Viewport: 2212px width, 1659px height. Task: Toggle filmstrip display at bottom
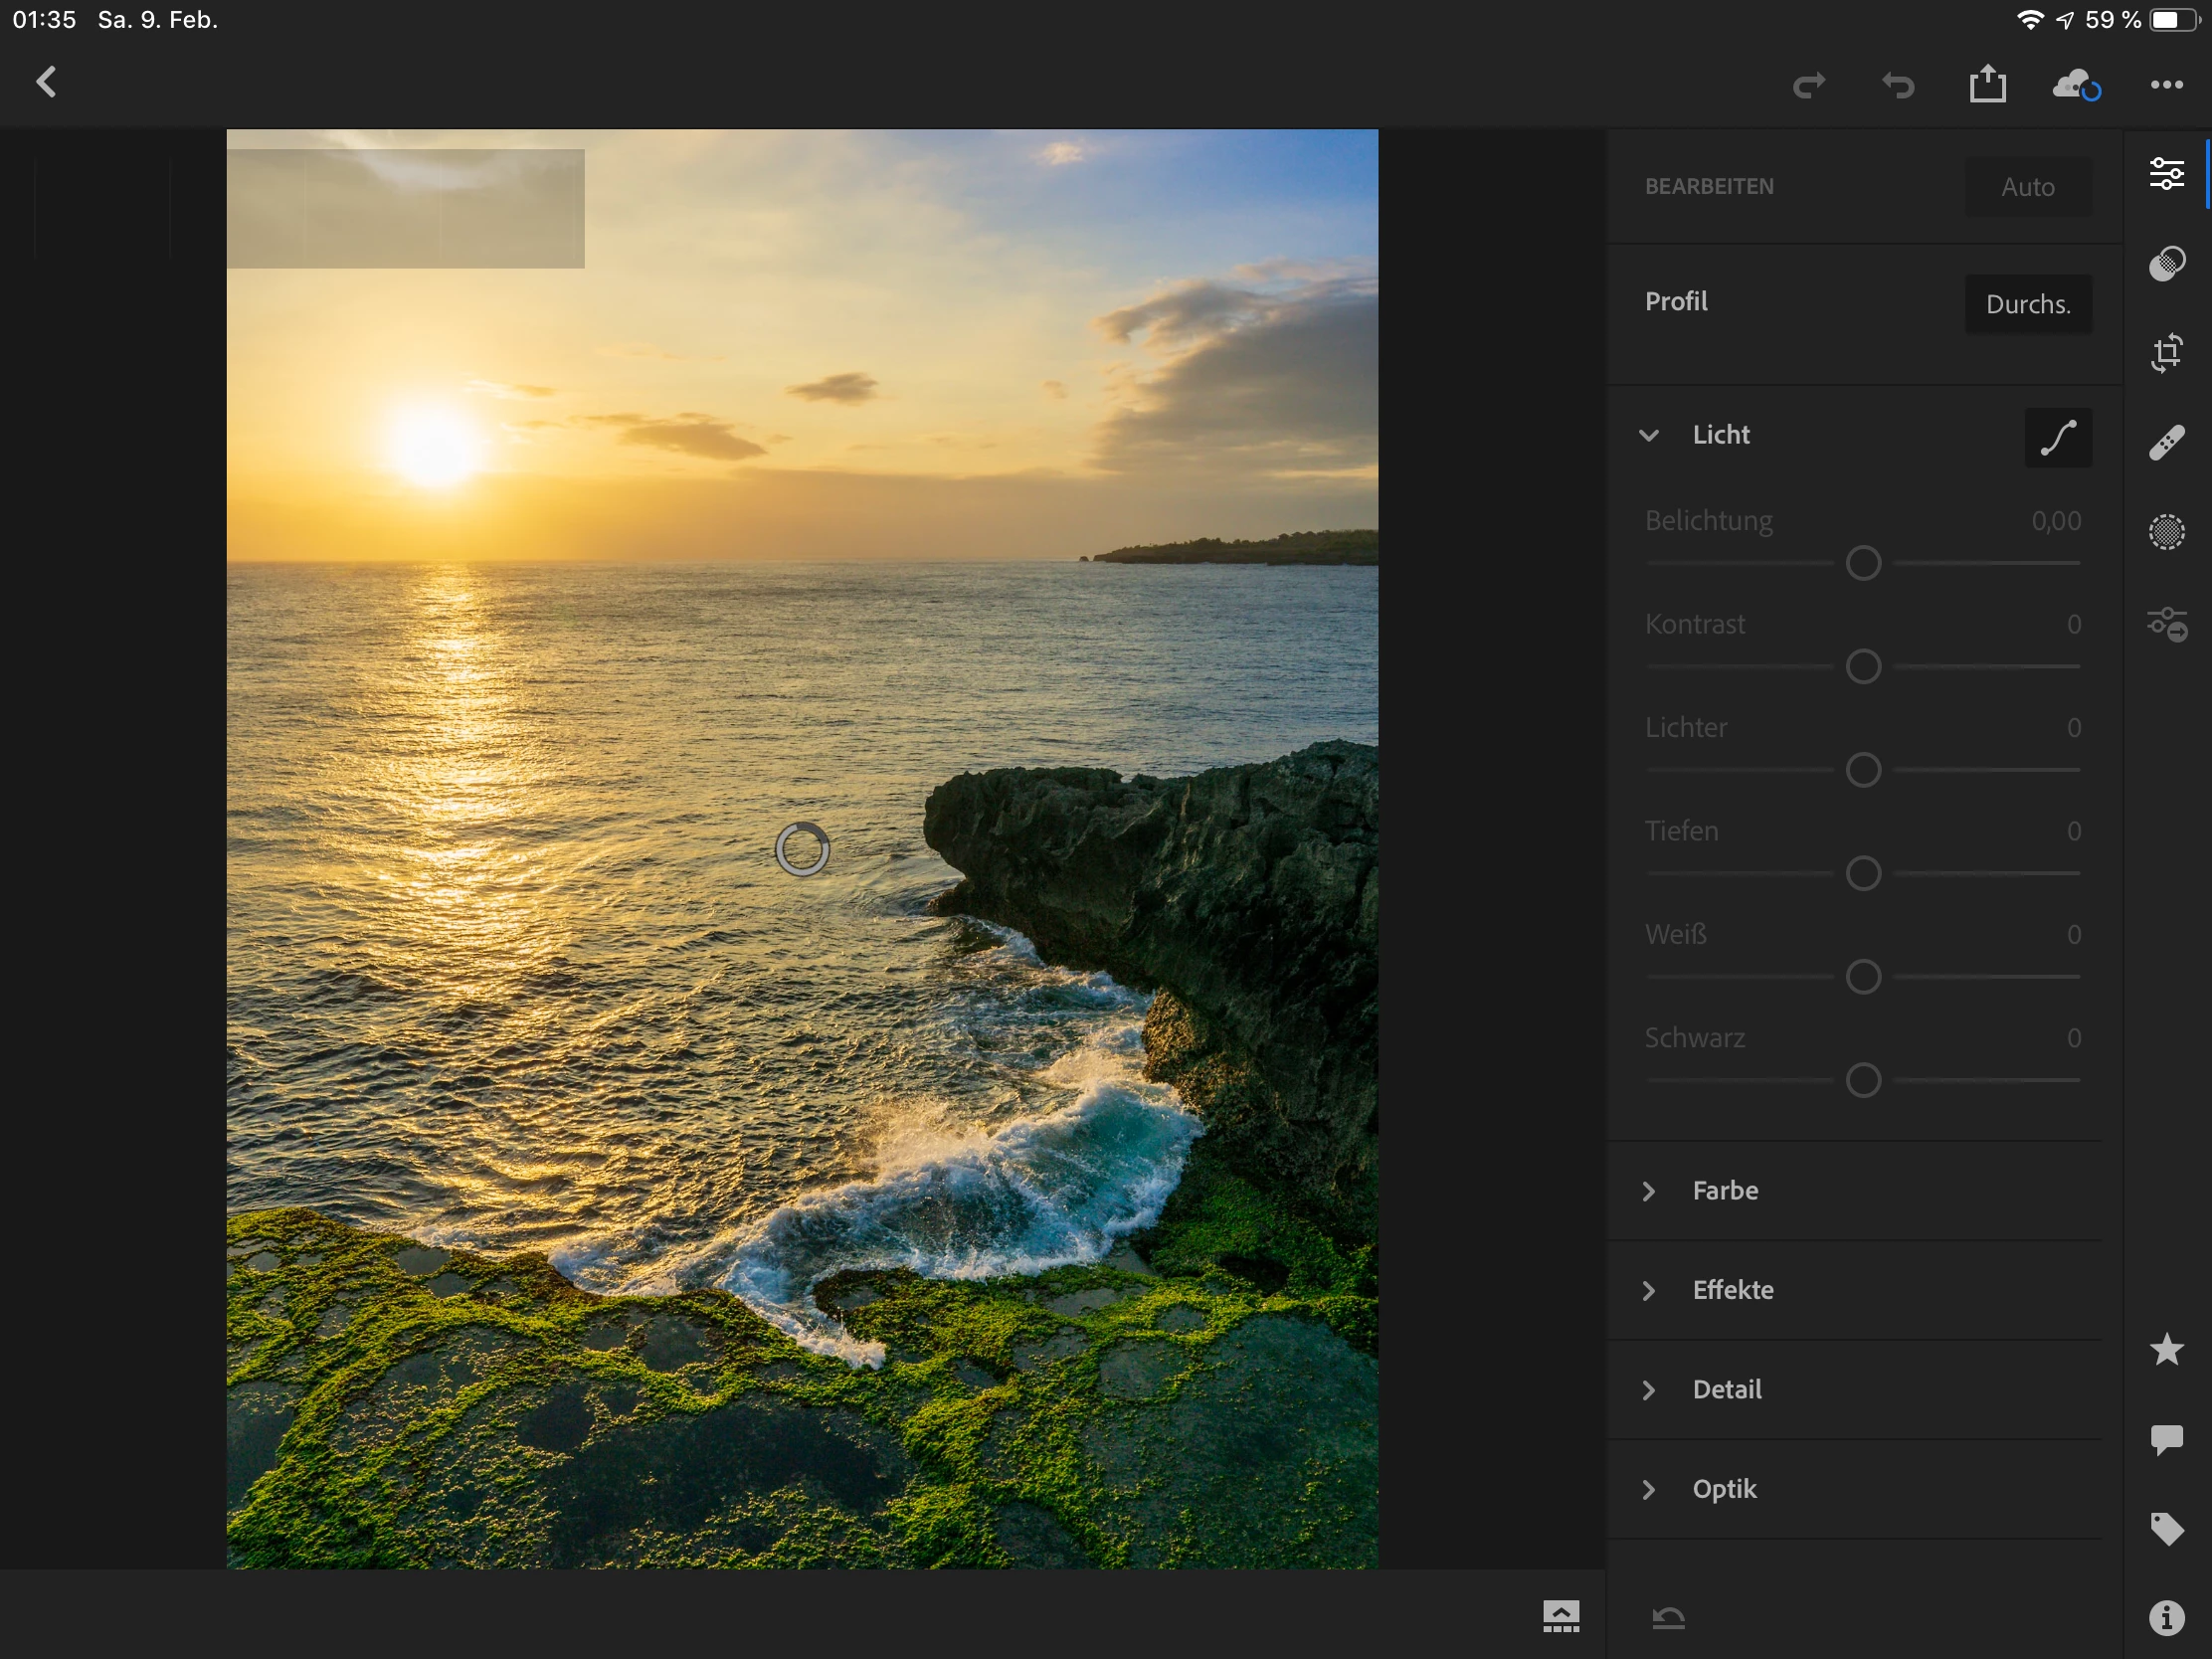click(x=1560, y=1616)
